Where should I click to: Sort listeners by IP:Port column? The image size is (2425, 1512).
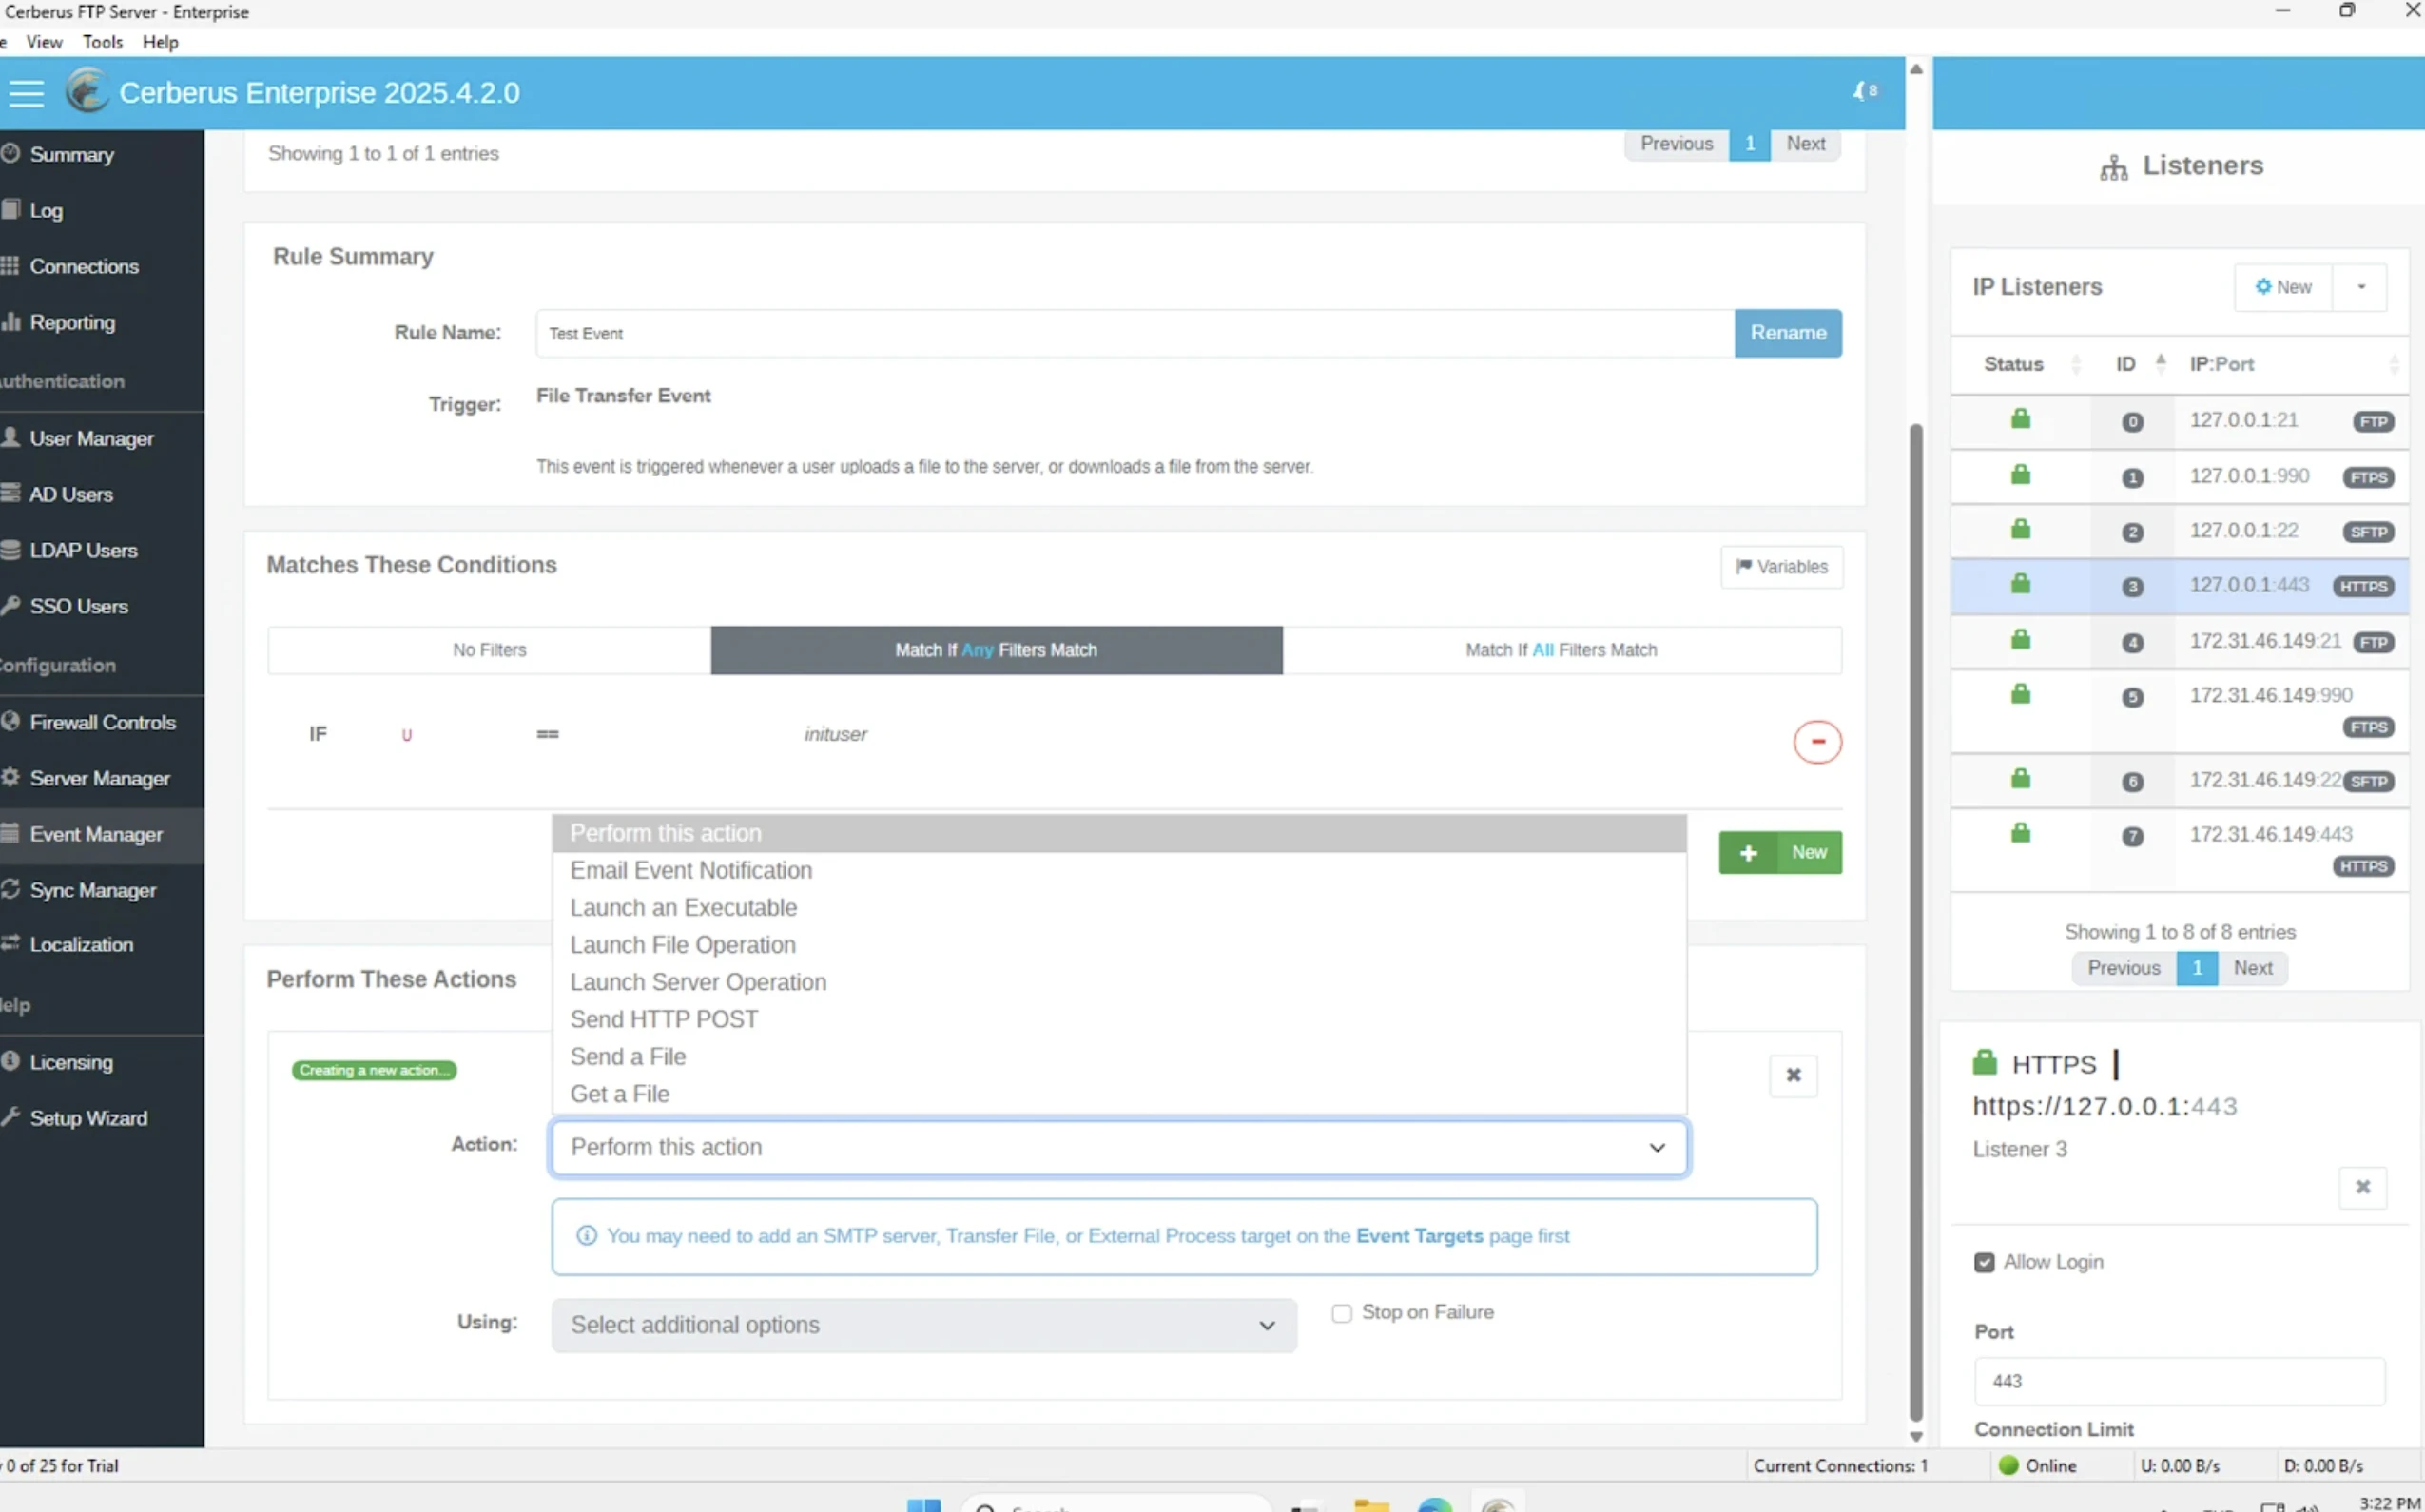[2290, 364]
